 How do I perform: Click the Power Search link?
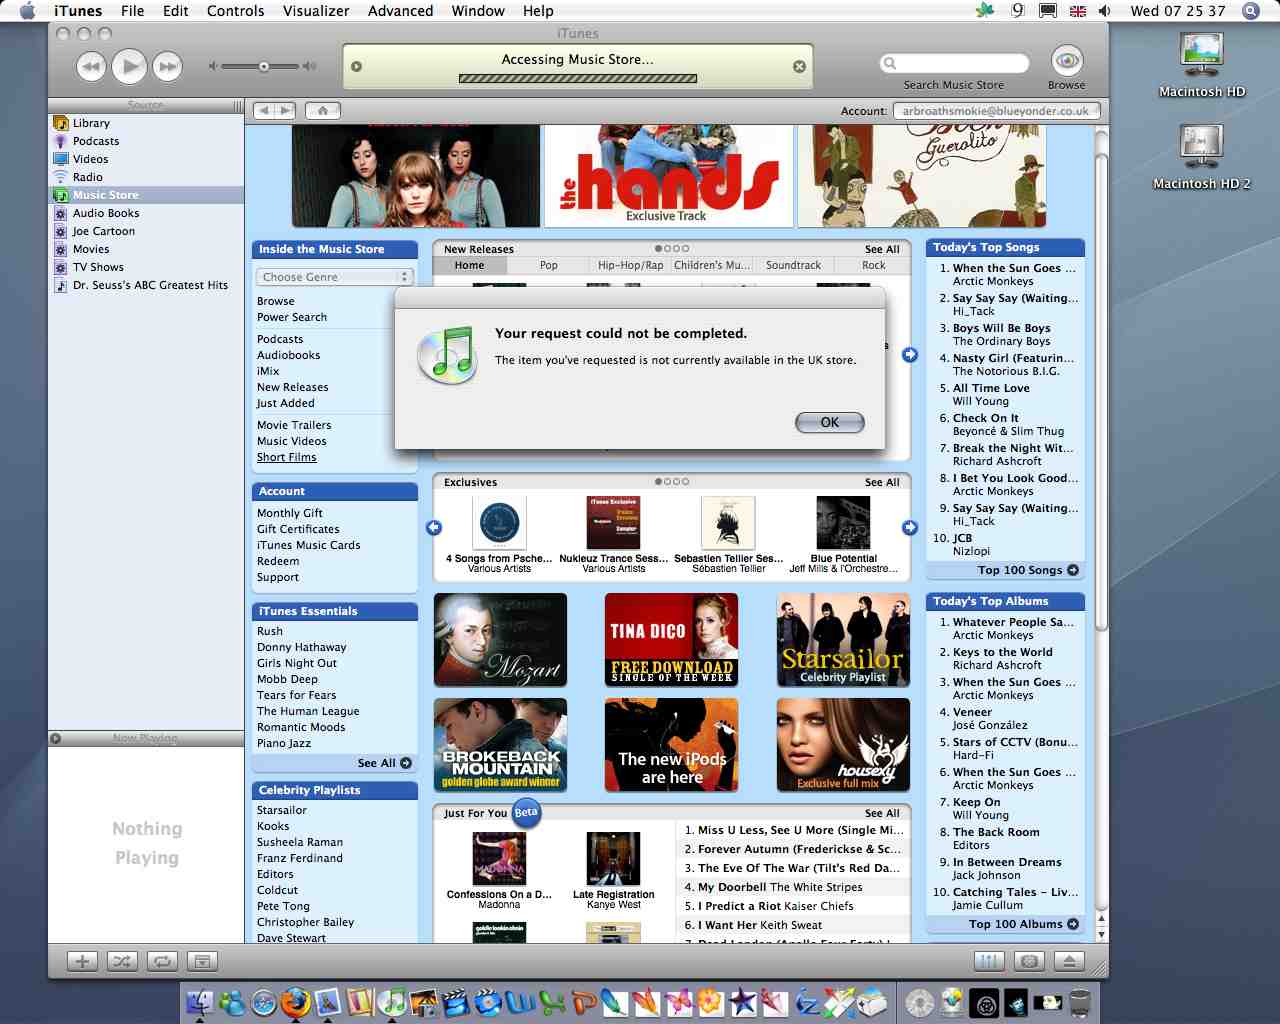[292, 317]
